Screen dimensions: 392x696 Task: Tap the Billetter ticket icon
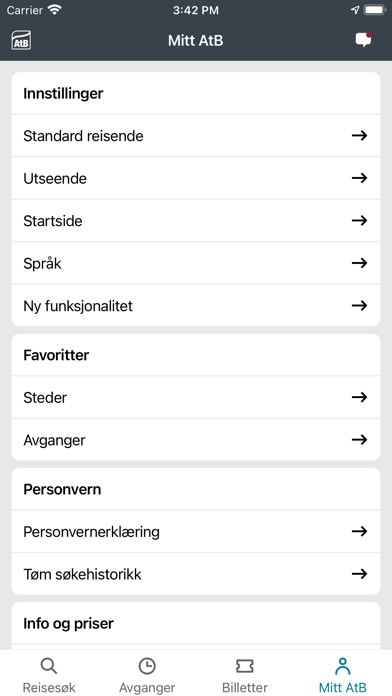click(245, 666)
